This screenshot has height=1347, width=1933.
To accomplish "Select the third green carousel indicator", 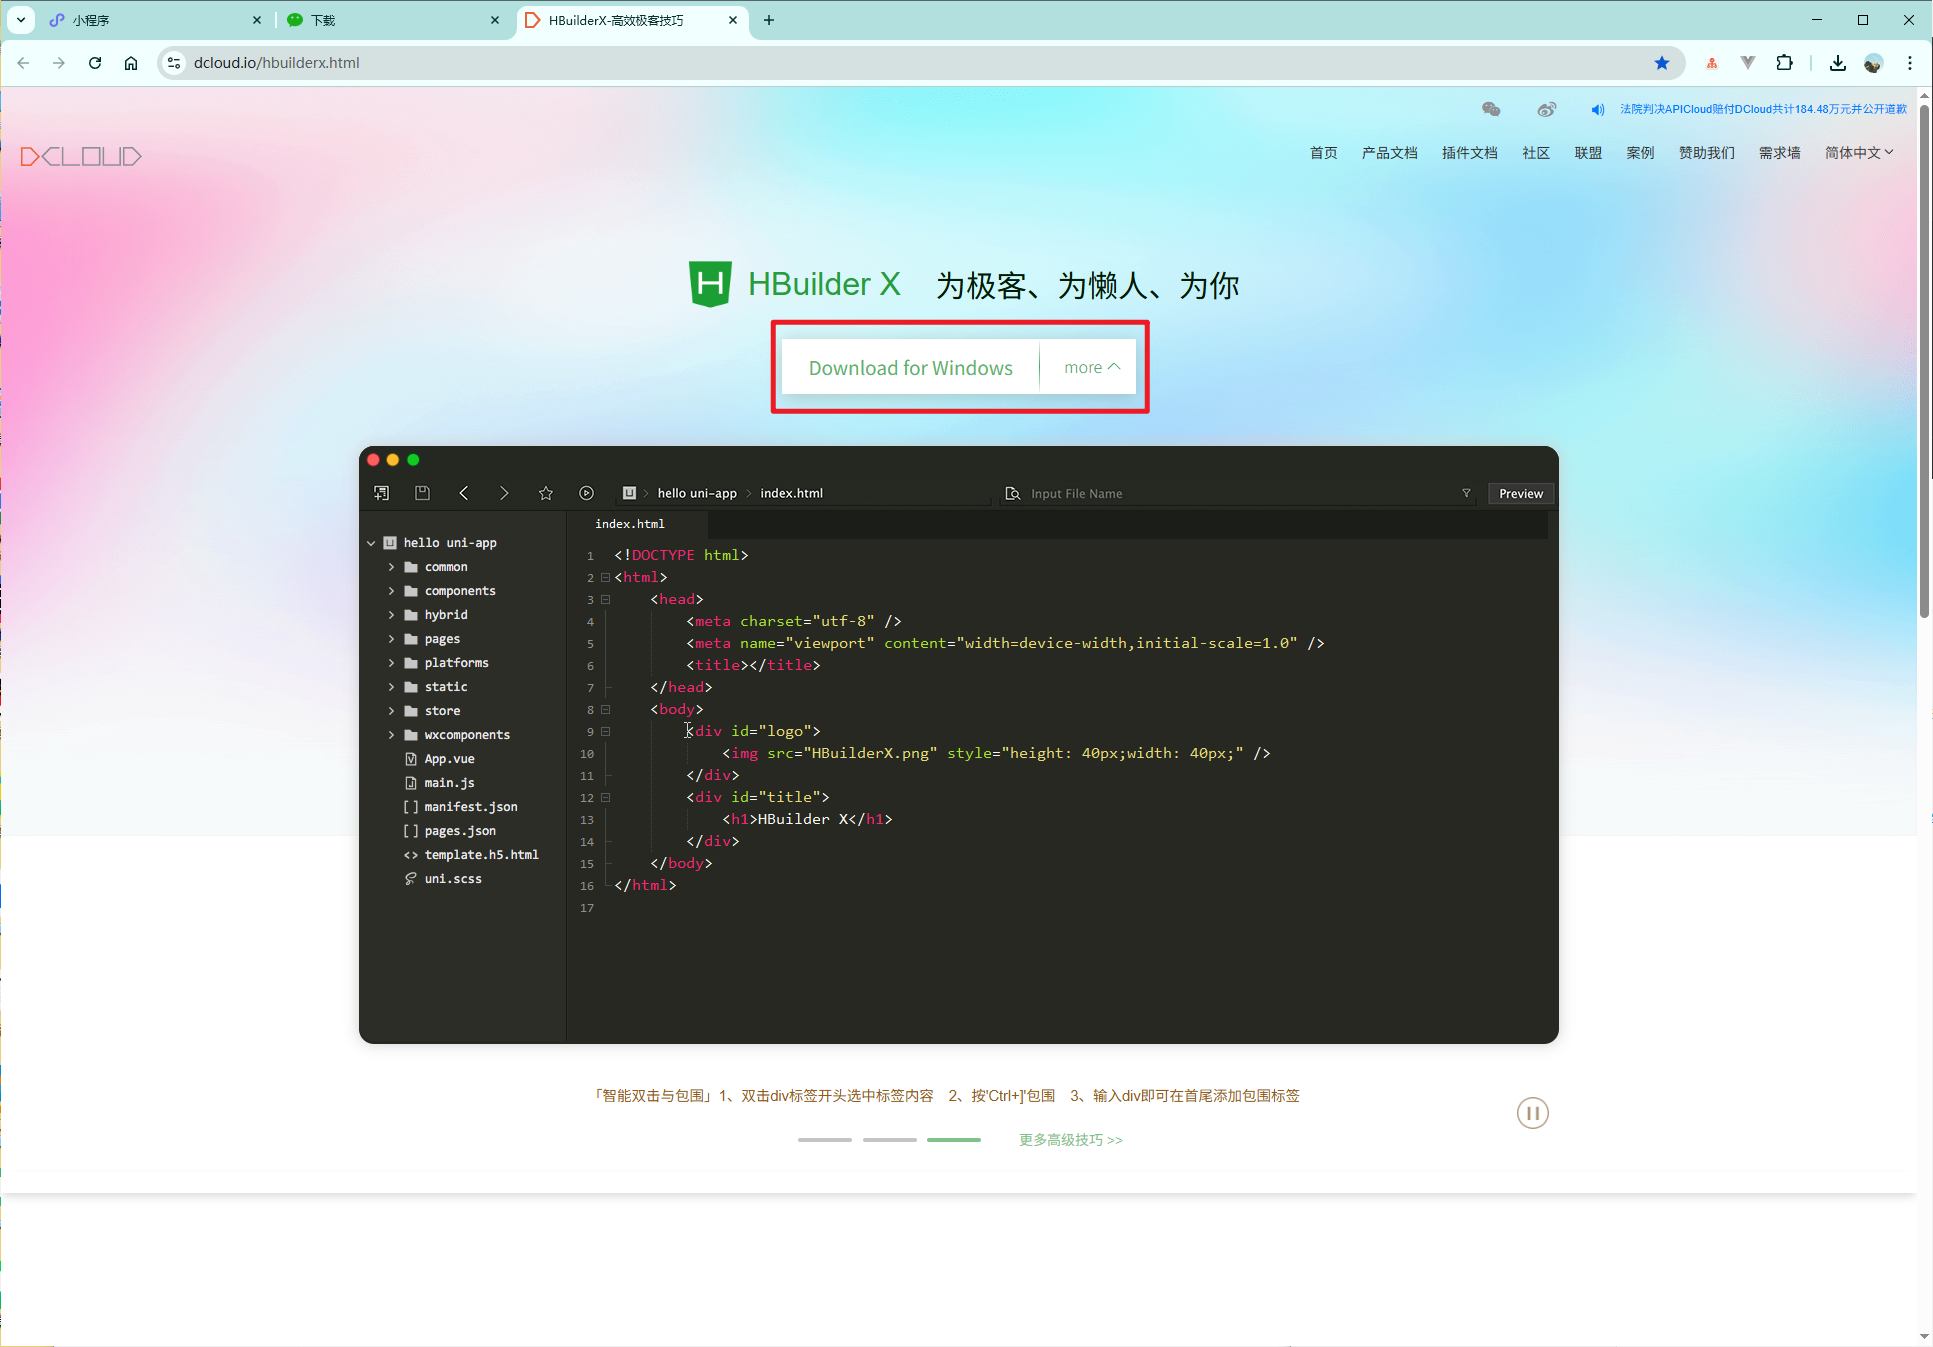I will tap(953, 1140).
